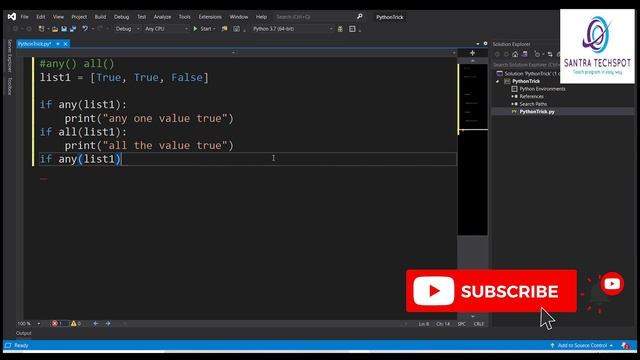
Task: Open the Test menu
Action: (x=142, y=17)
